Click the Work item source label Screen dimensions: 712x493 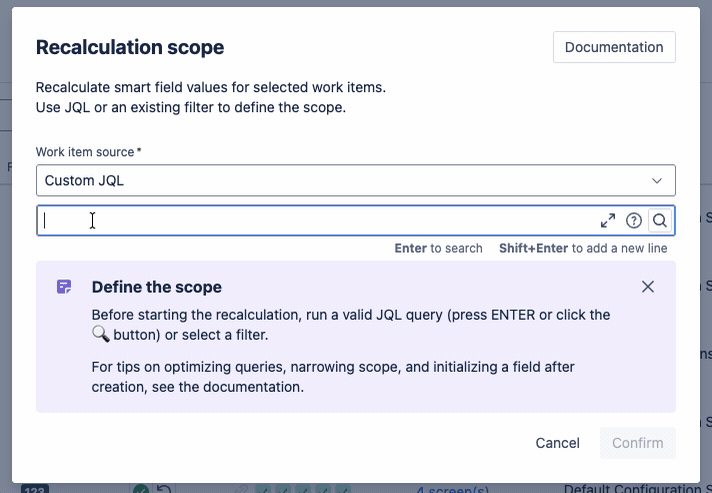[x=86, y=151]
